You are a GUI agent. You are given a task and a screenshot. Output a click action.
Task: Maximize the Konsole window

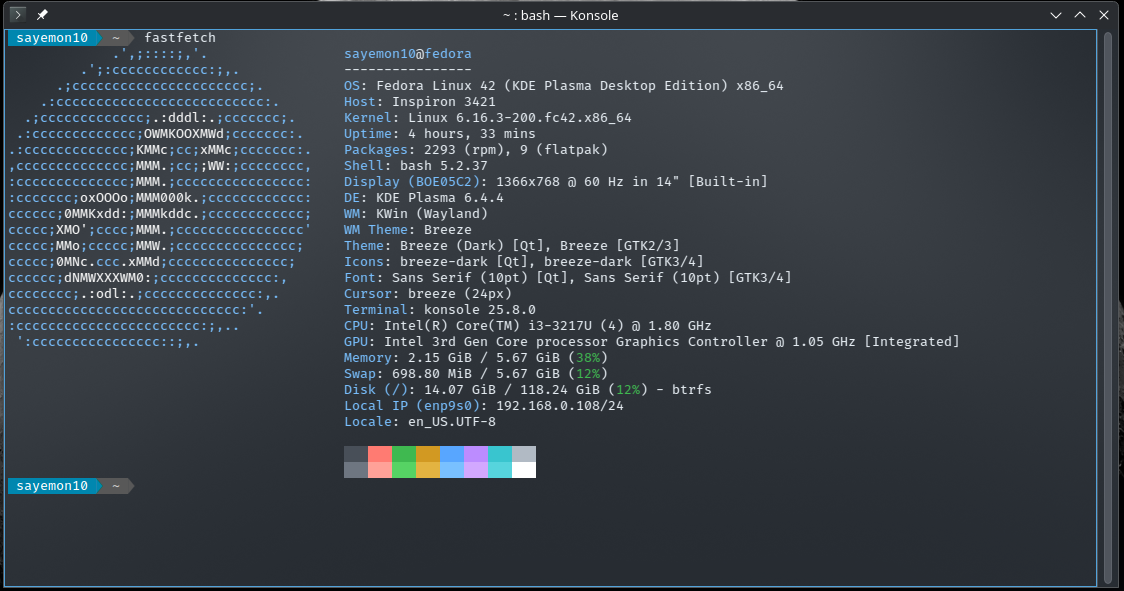point(1080,15)
